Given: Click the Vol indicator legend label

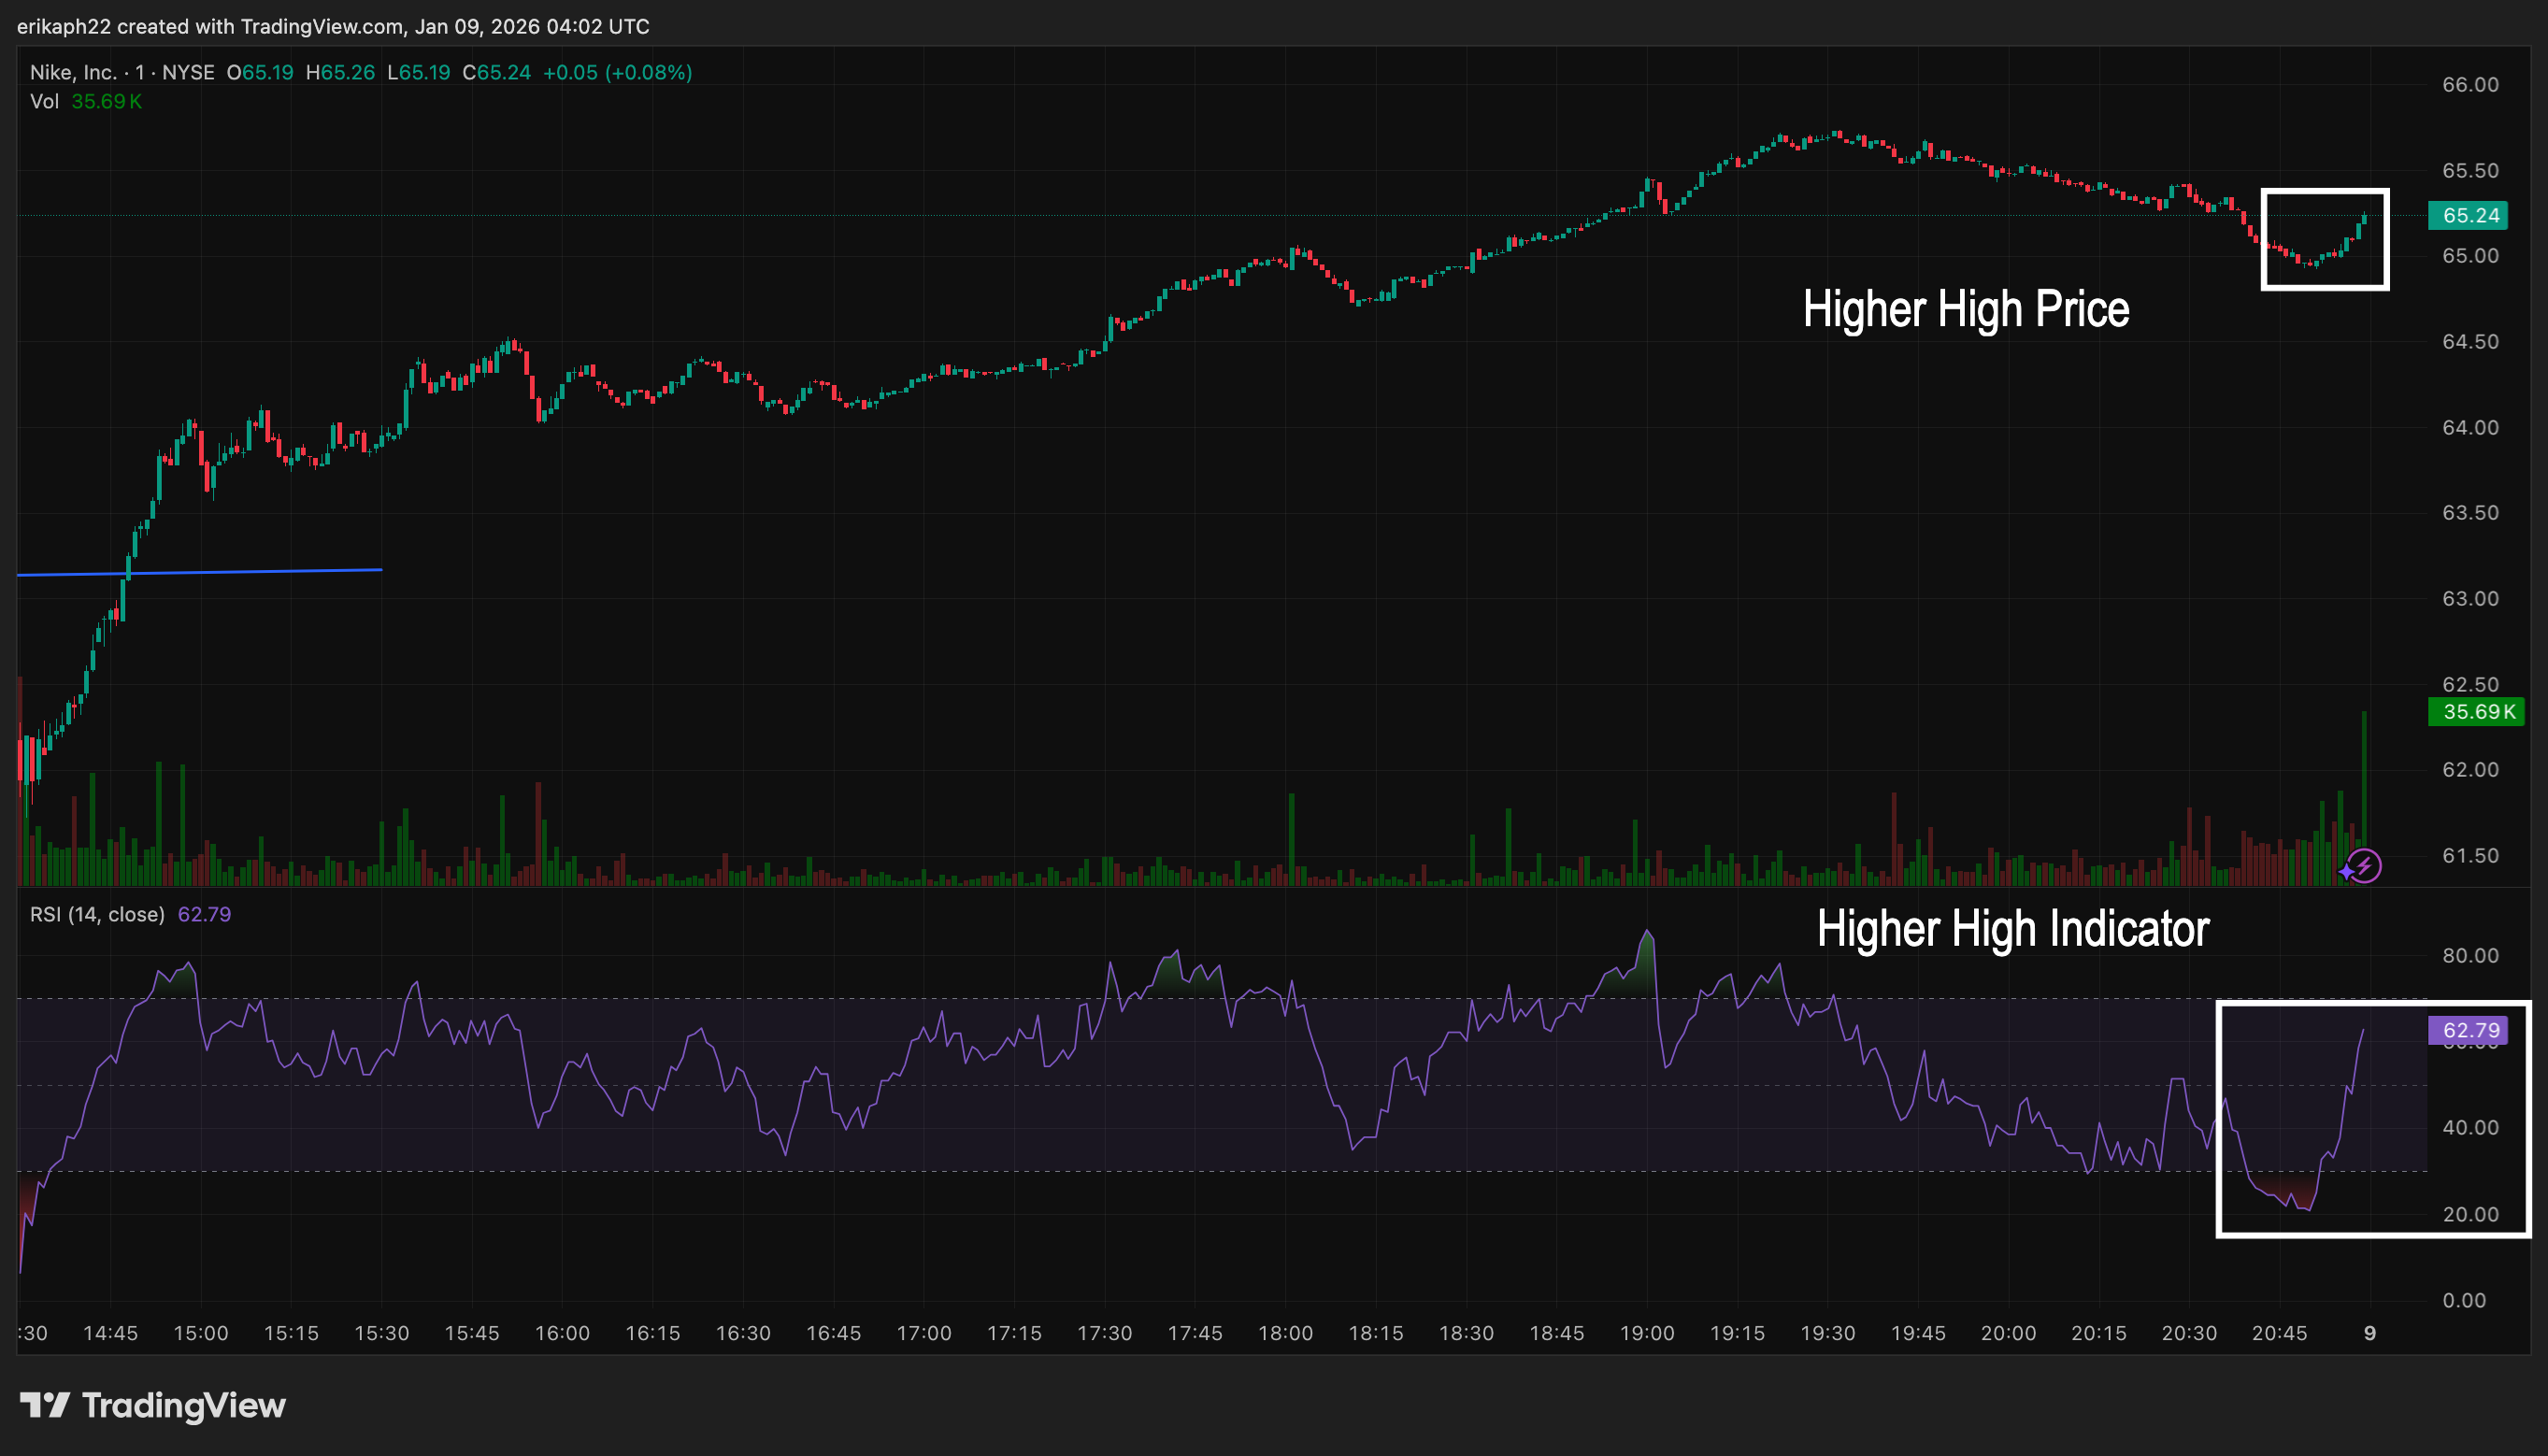Looking at the screenshot, I should (x=44, y=102).
